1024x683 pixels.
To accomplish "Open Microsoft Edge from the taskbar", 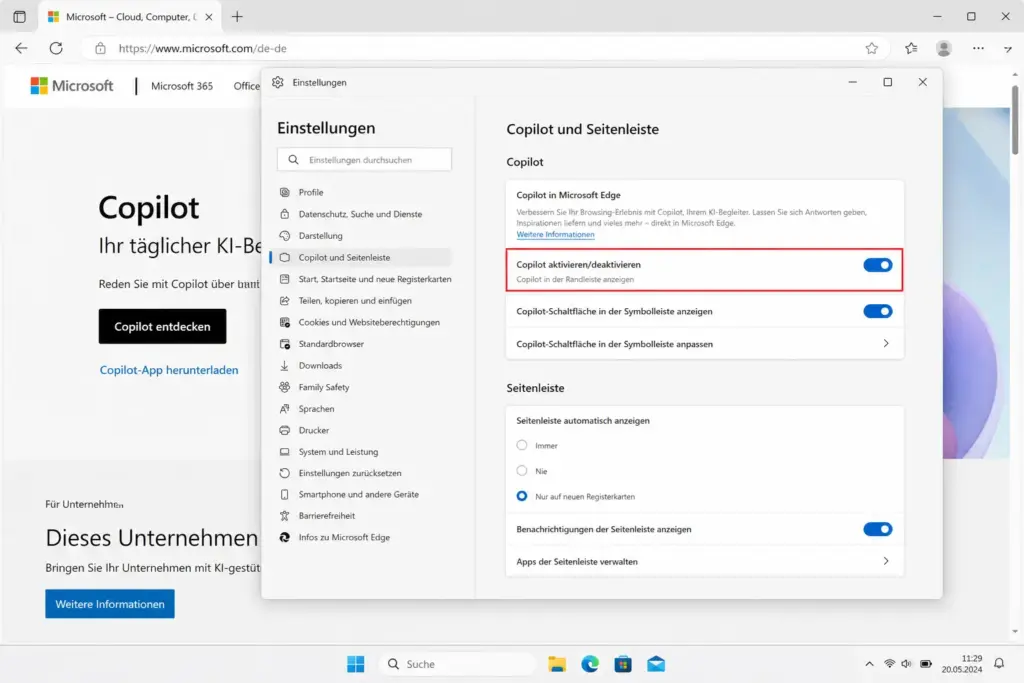I will tap(590, 664).
